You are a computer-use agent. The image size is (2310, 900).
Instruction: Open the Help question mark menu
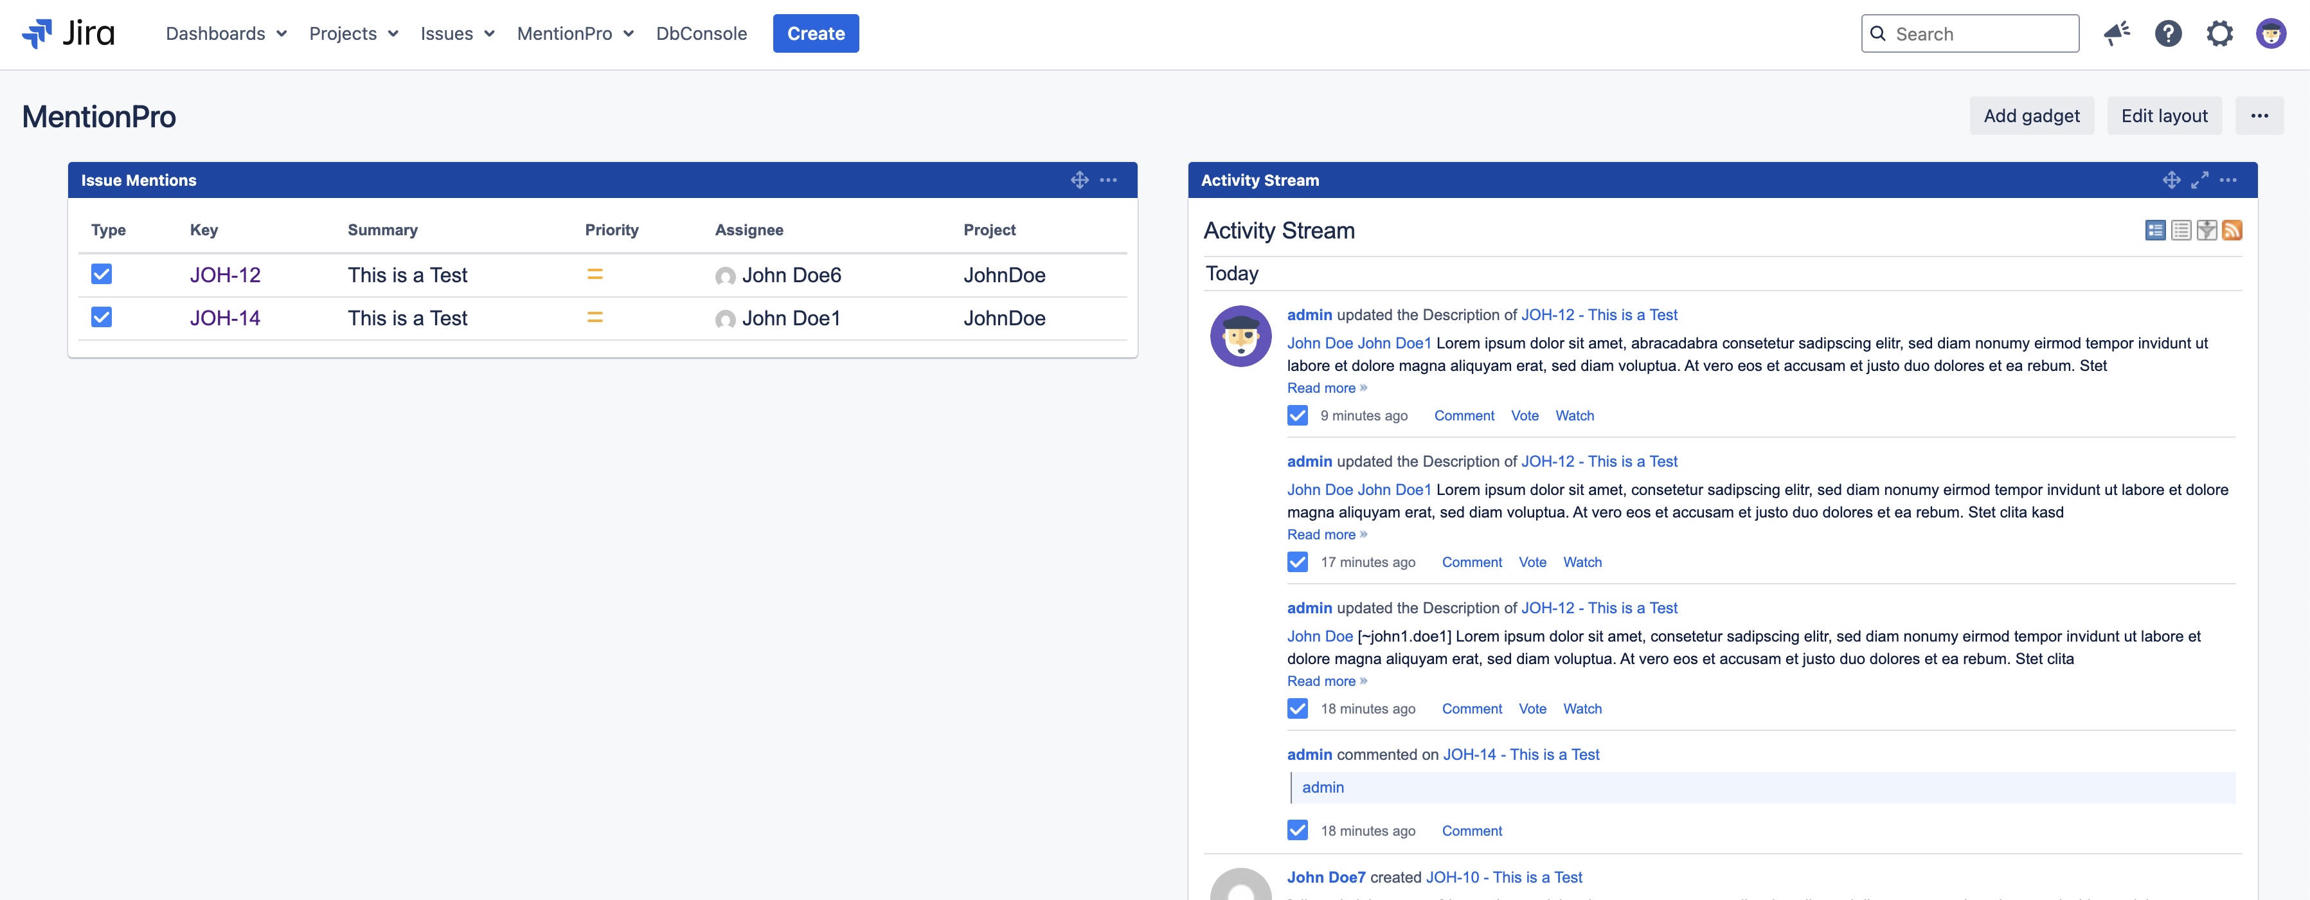pos(2168,33)
